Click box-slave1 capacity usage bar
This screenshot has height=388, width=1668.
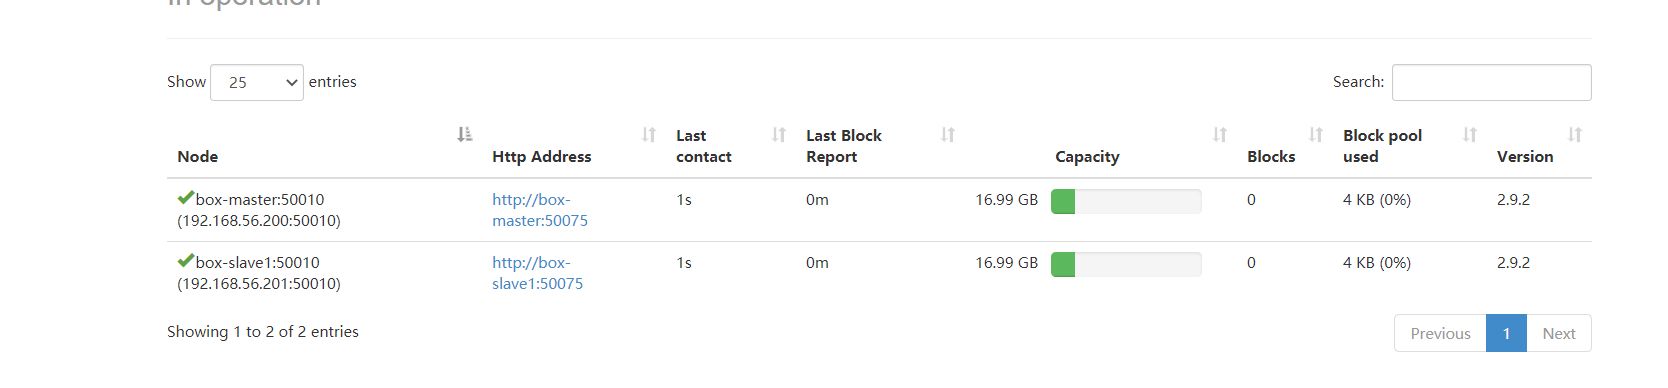click(1126, 264)
